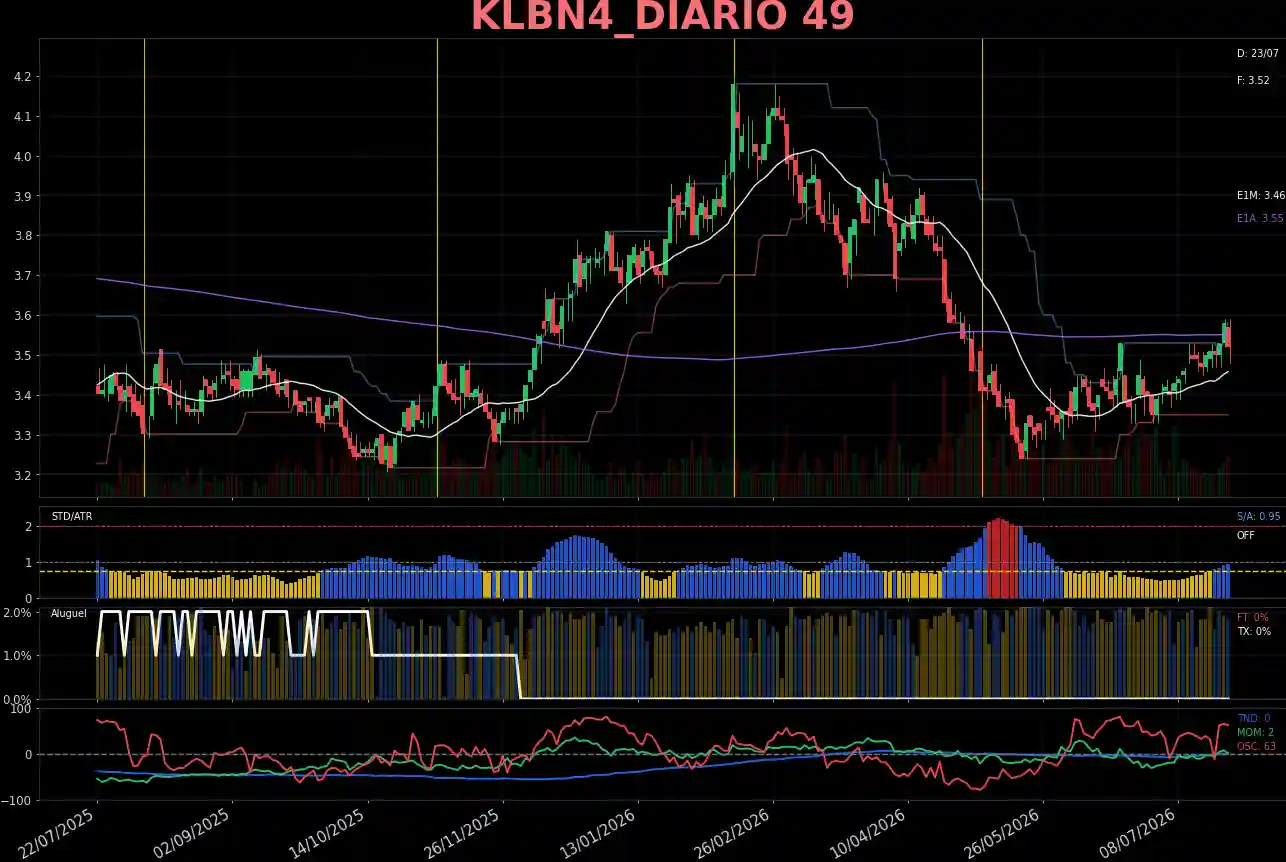Select the 3.3 price axis tick
Screen dimensions: 1286x862
click(22, 436)
